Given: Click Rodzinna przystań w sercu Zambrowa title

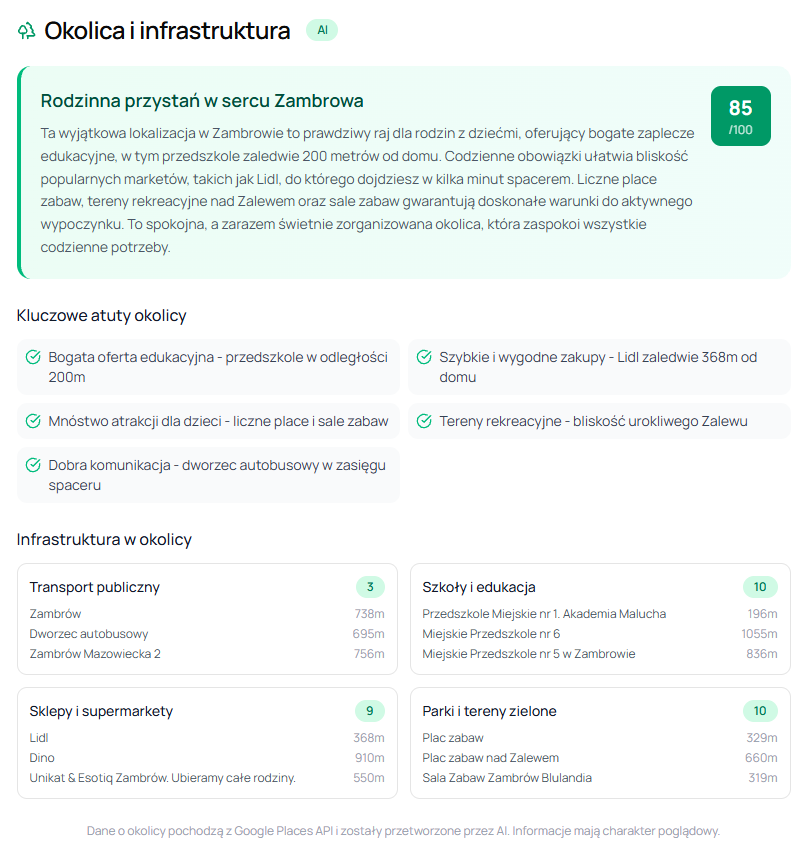Looking at the screenshot, I should (202, 101).
